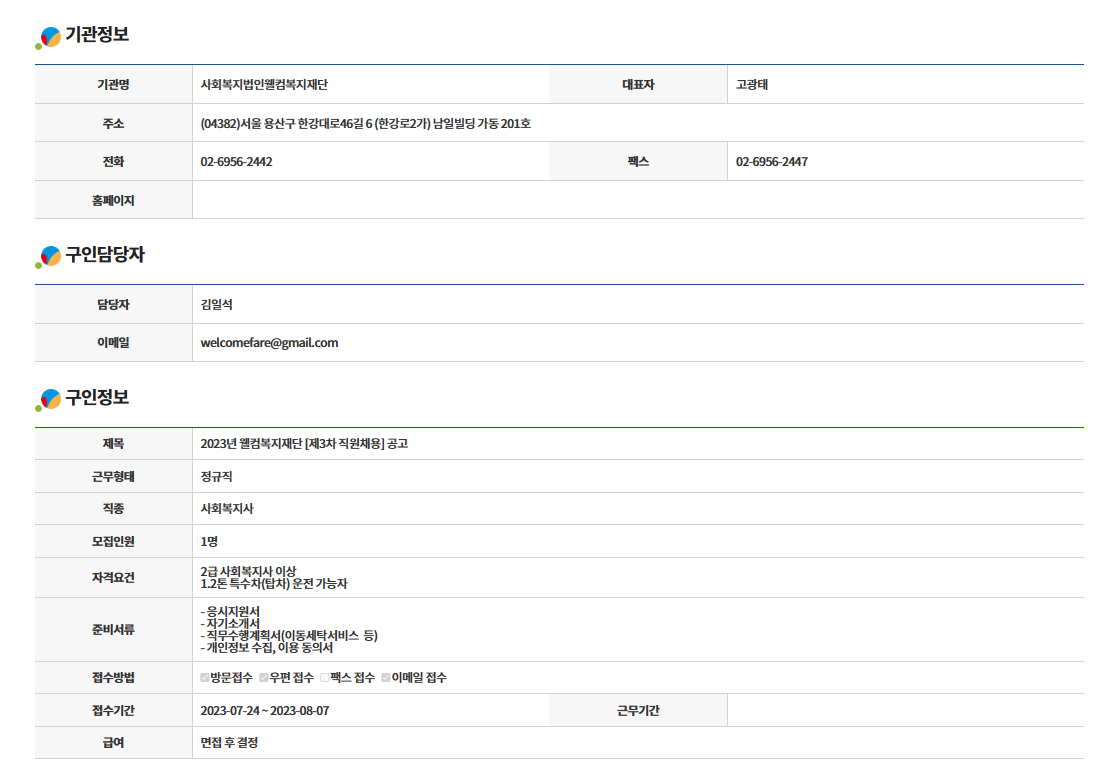Toggle the 이메일 접수 checkbox
Image resolution: width=1117 pixels, height=769 pixels.
386,678
